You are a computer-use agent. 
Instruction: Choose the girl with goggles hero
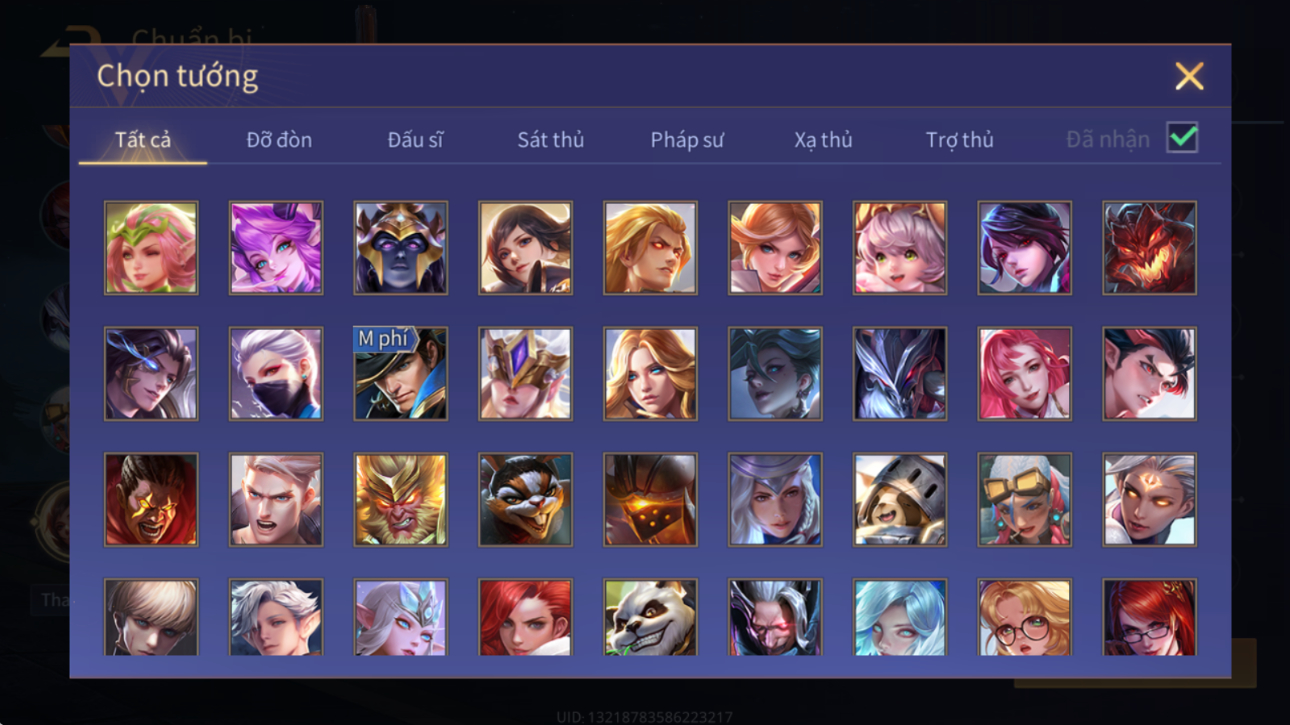click(x=1024, y=500)
